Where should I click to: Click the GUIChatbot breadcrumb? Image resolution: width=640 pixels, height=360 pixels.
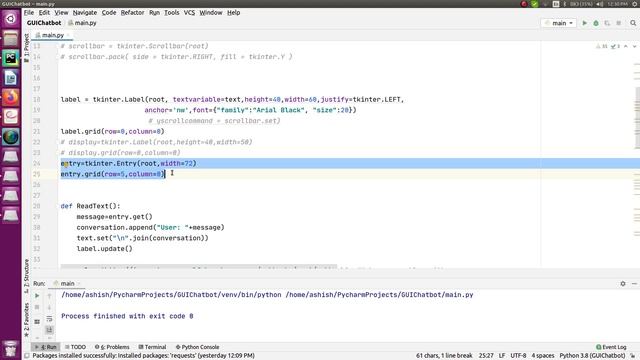tap(44, 23)
